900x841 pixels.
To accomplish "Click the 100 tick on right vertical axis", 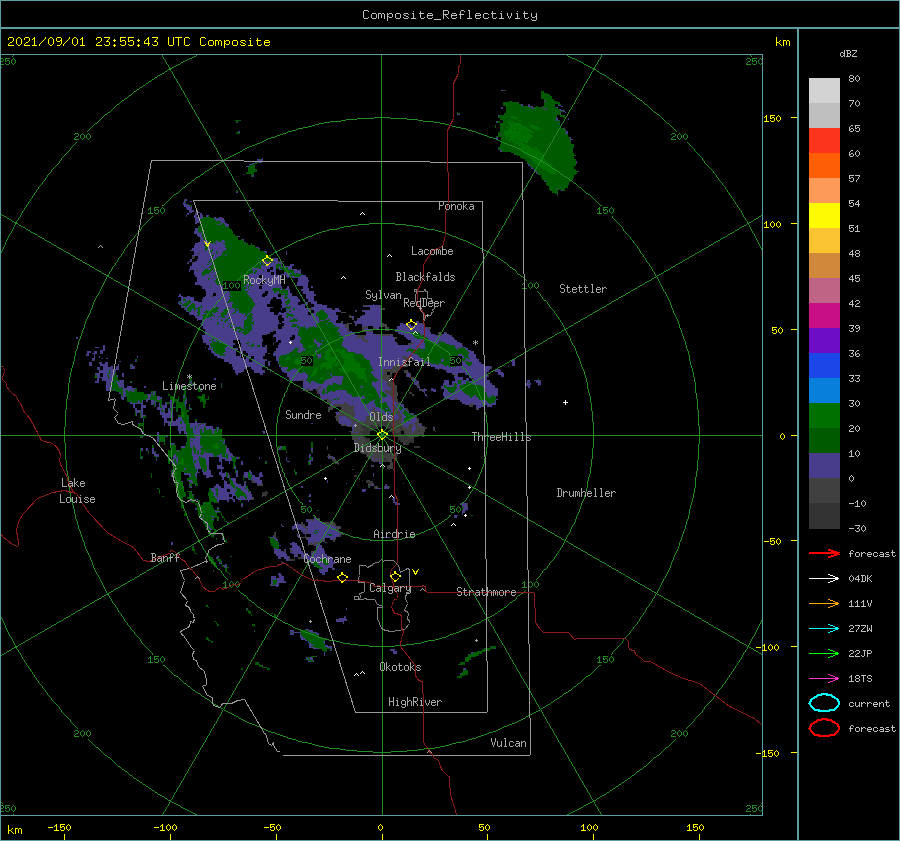I will 772,224.
